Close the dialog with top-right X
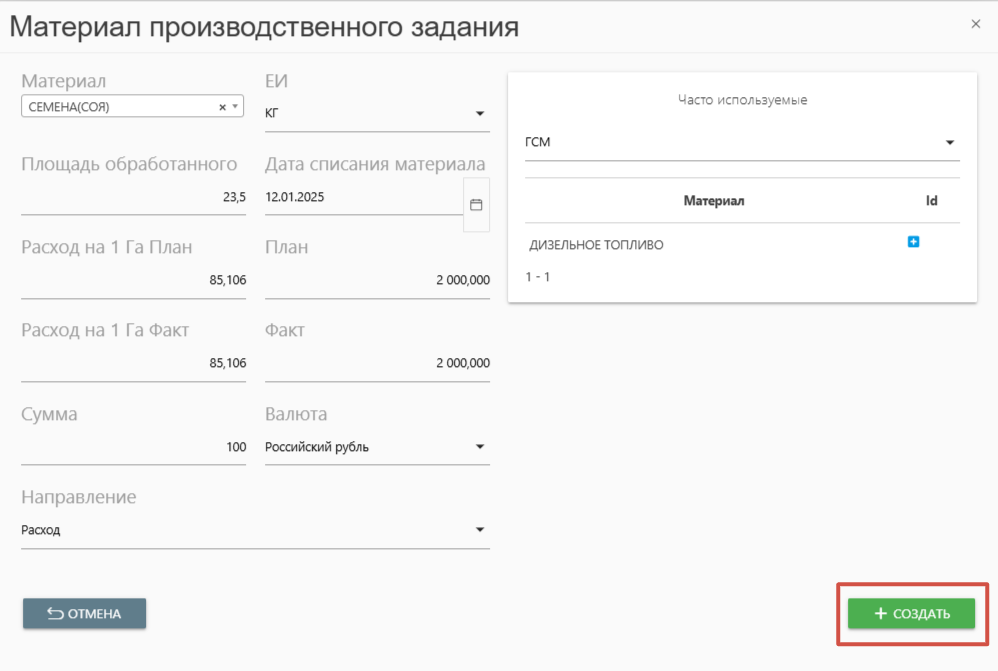The height and width of the screenshot is (671, 998). pyautogui.click(x=976, y=24)
